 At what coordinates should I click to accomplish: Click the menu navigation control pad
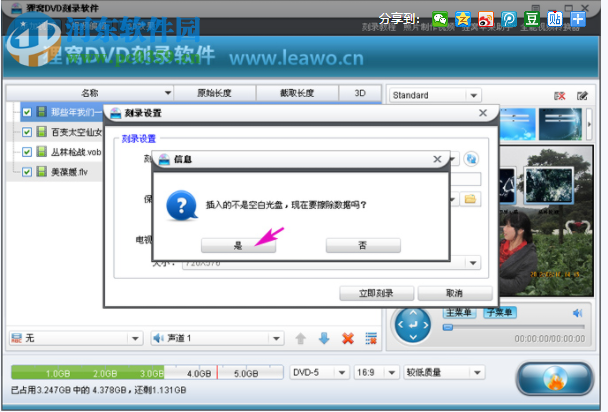point(413,325)
